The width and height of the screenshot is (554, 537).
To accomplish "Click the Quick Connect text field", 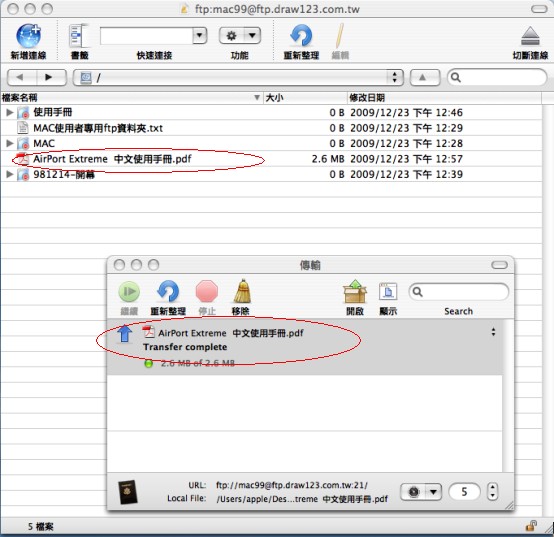I will 146,36.
